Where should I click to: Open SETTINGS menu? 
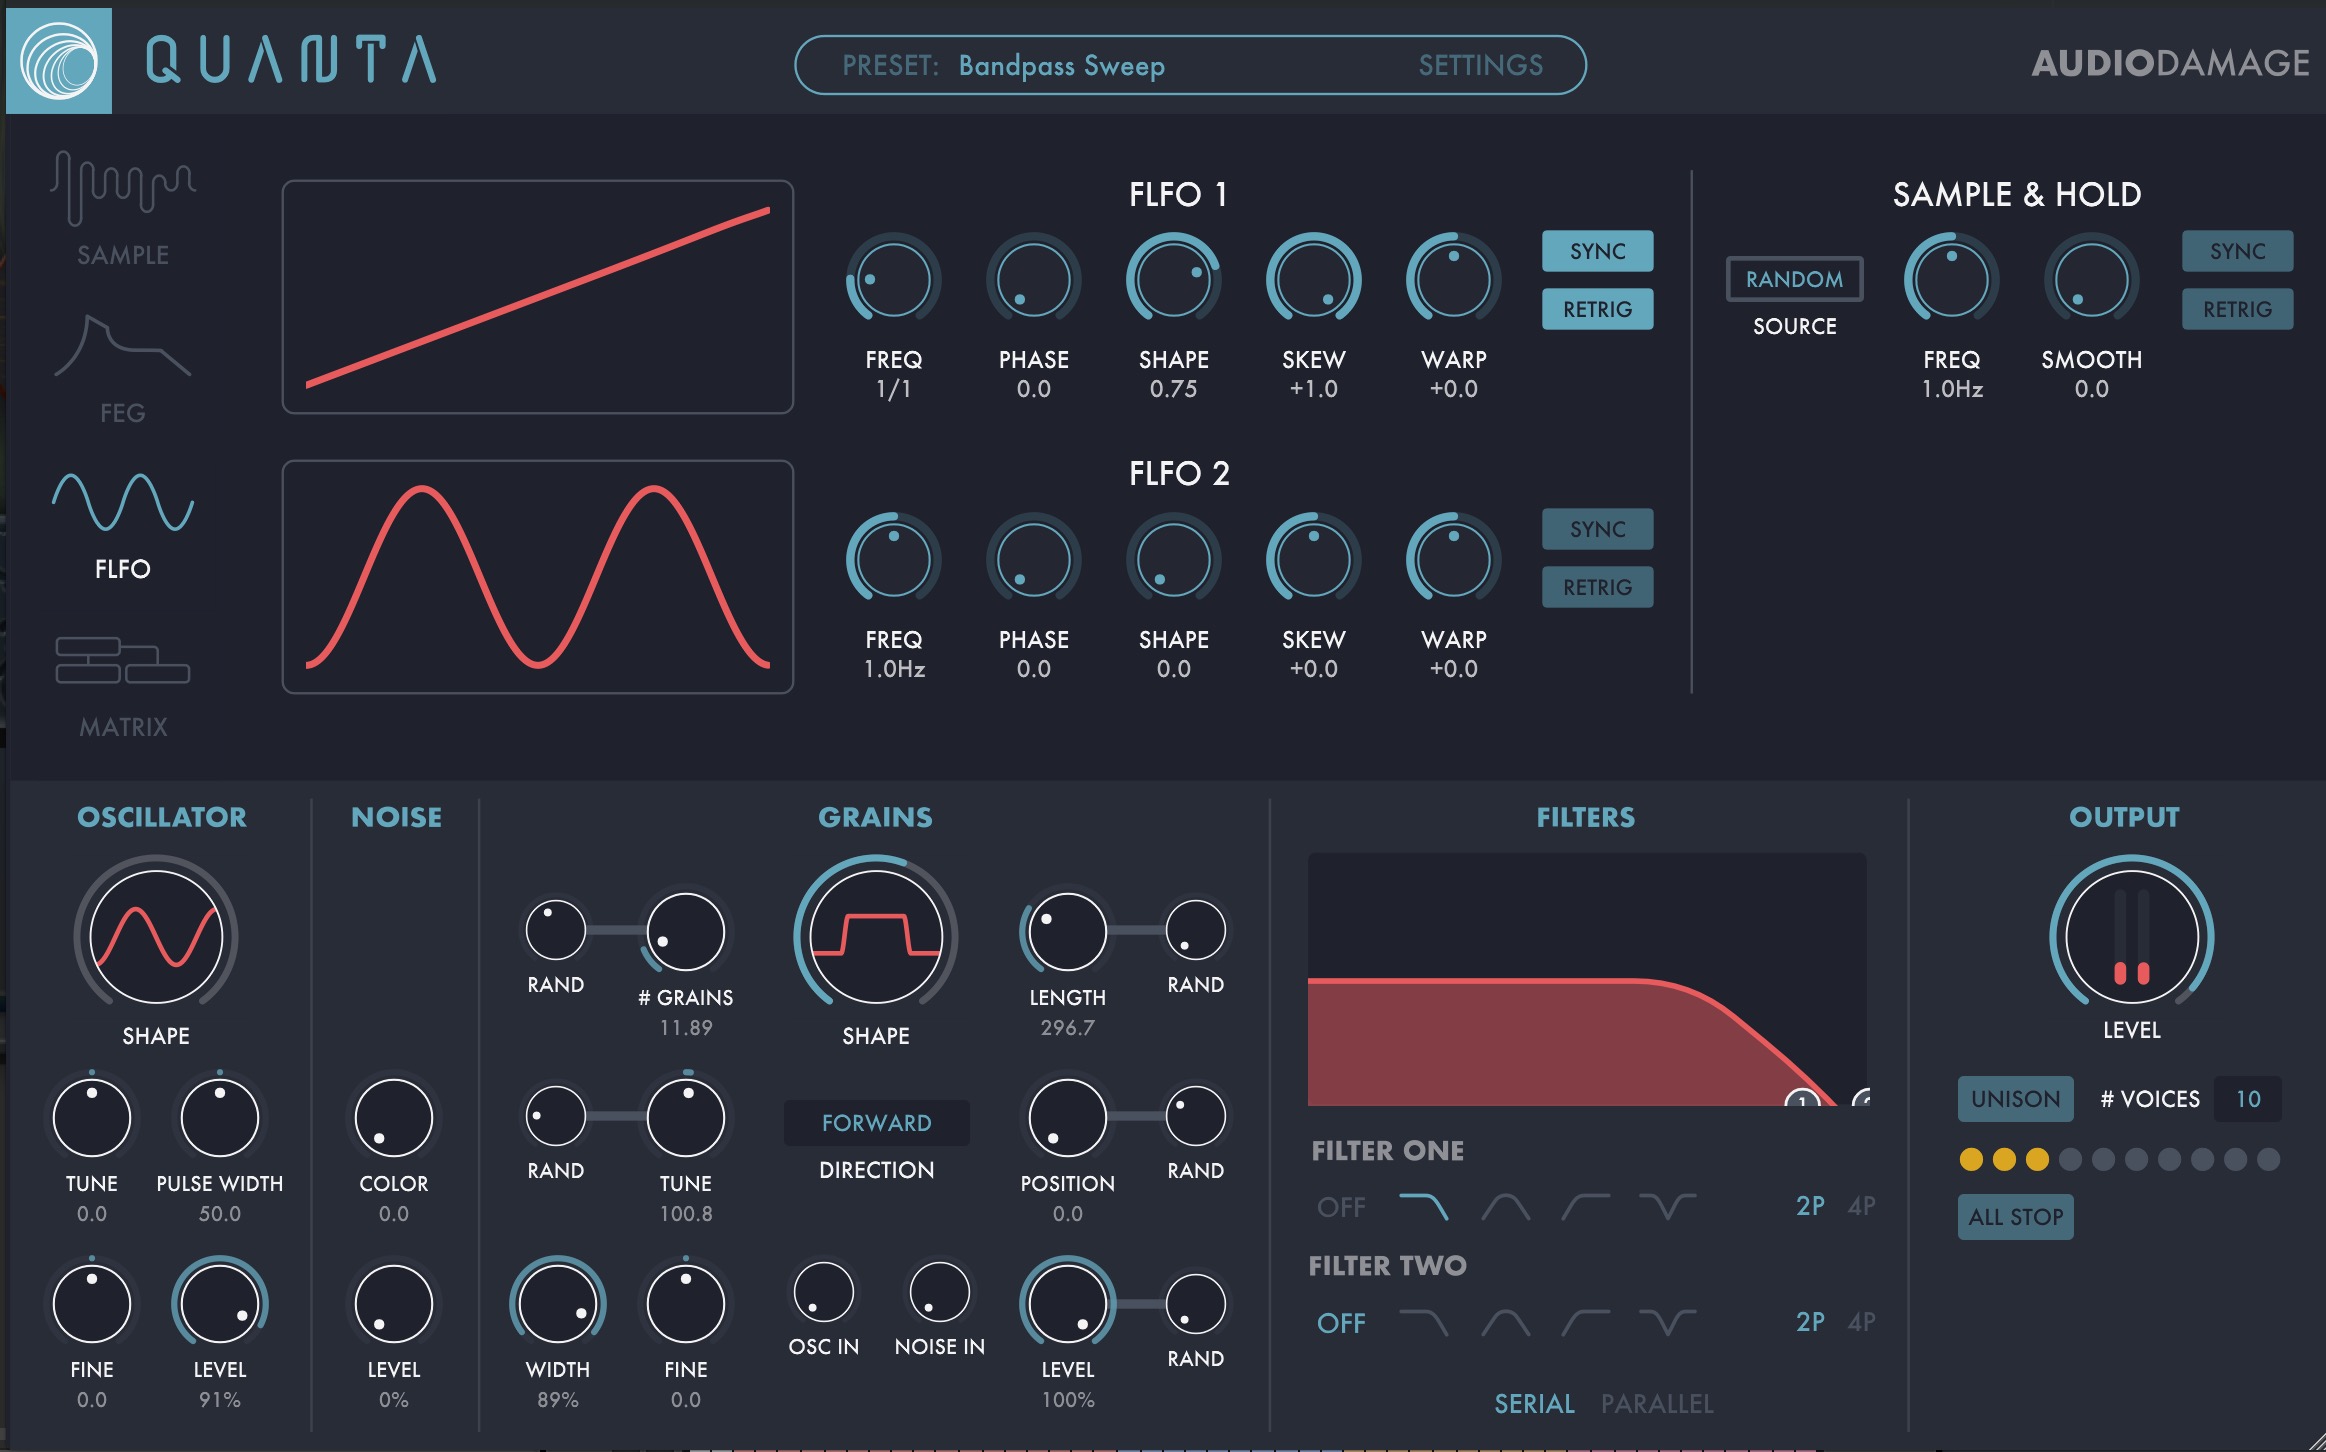1480,66
